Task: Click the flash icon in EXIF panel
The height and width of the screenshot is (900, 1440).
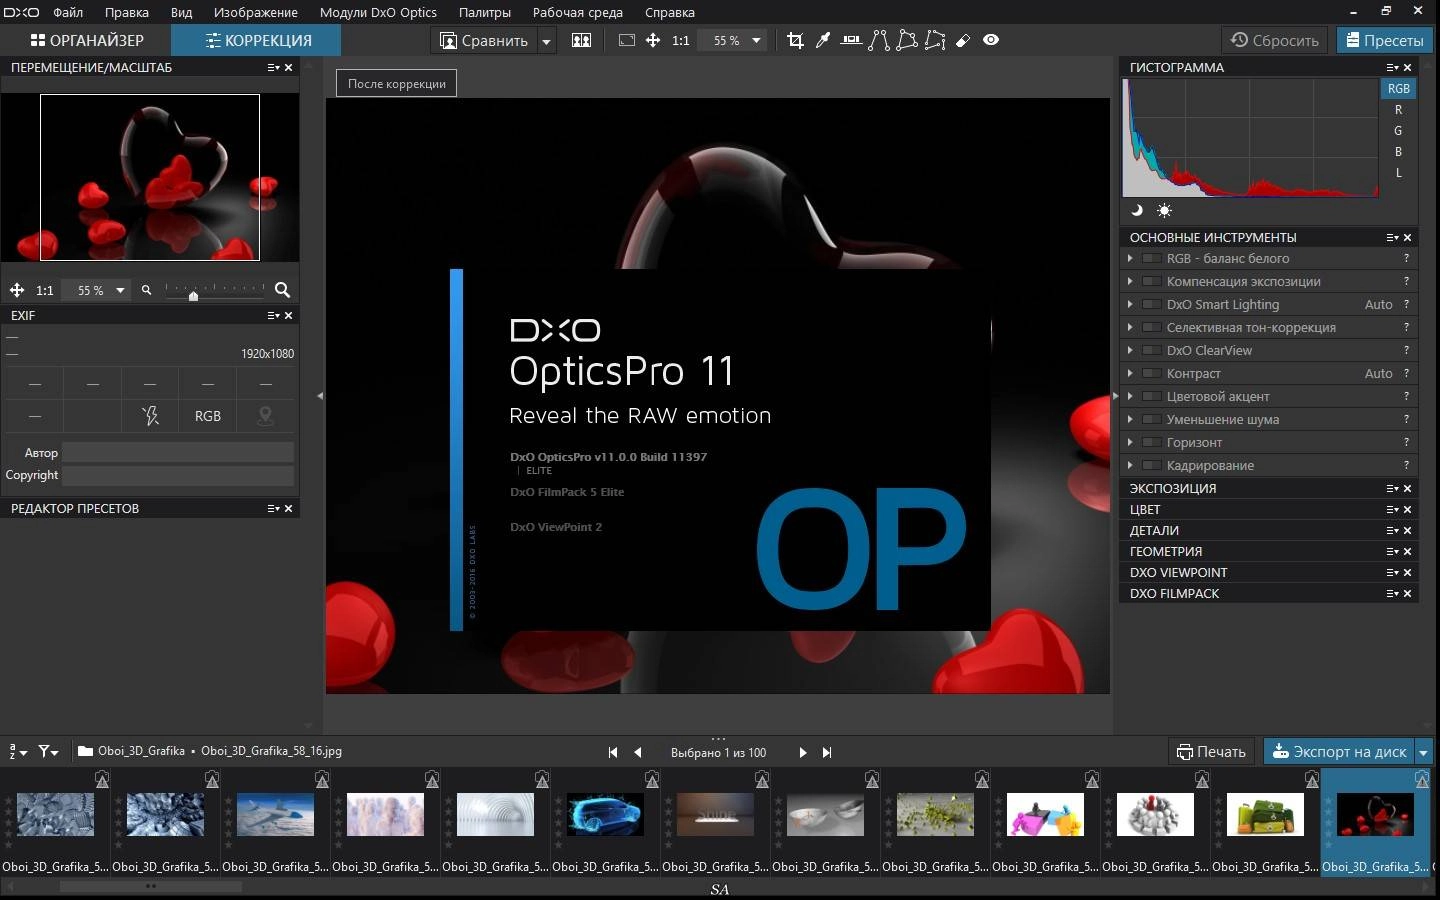Action: coord(150,415)
